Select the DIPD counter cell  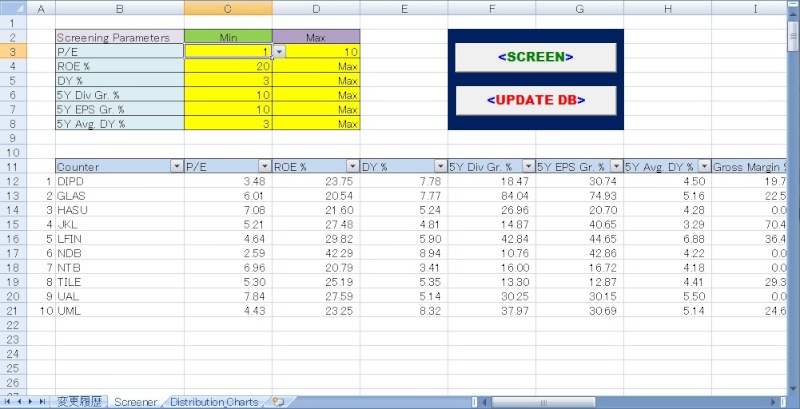coord(120,181)
